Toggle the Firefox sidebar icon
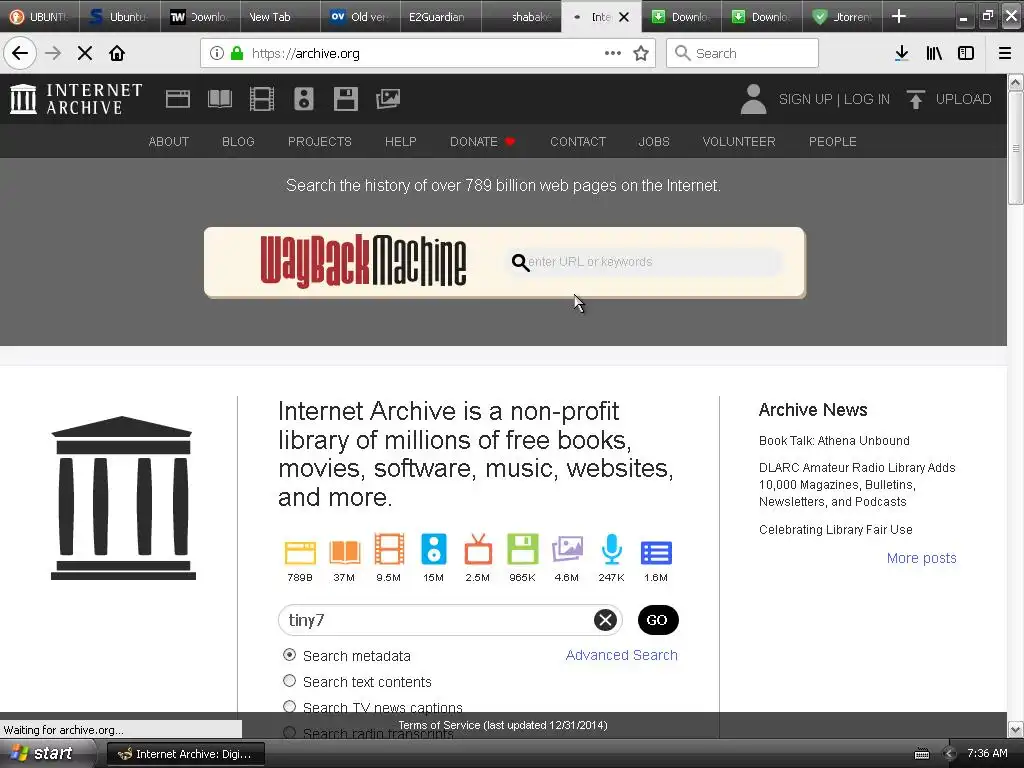The height and width of the screenshot is (768, 1024). 966,54
